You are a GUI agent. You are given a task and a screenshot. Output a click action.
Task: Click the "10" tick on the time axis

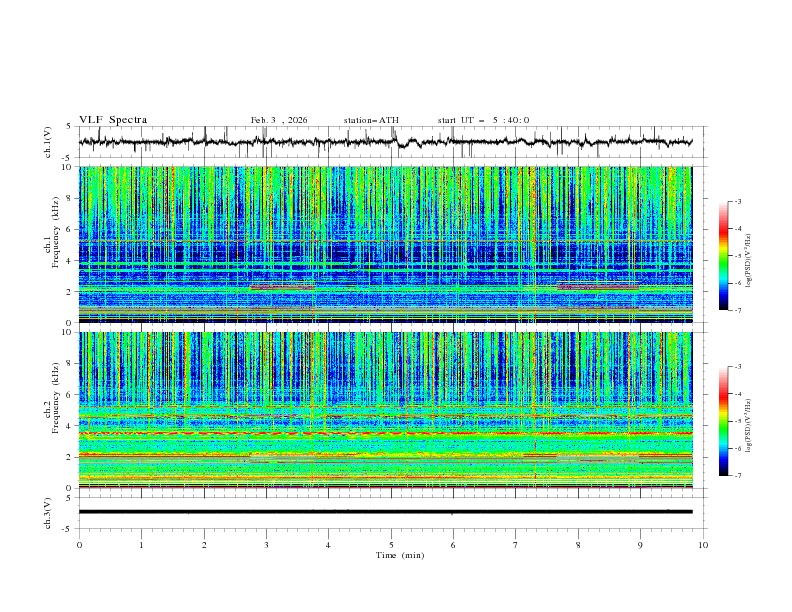pyautogui.click(x=703, y=545)
